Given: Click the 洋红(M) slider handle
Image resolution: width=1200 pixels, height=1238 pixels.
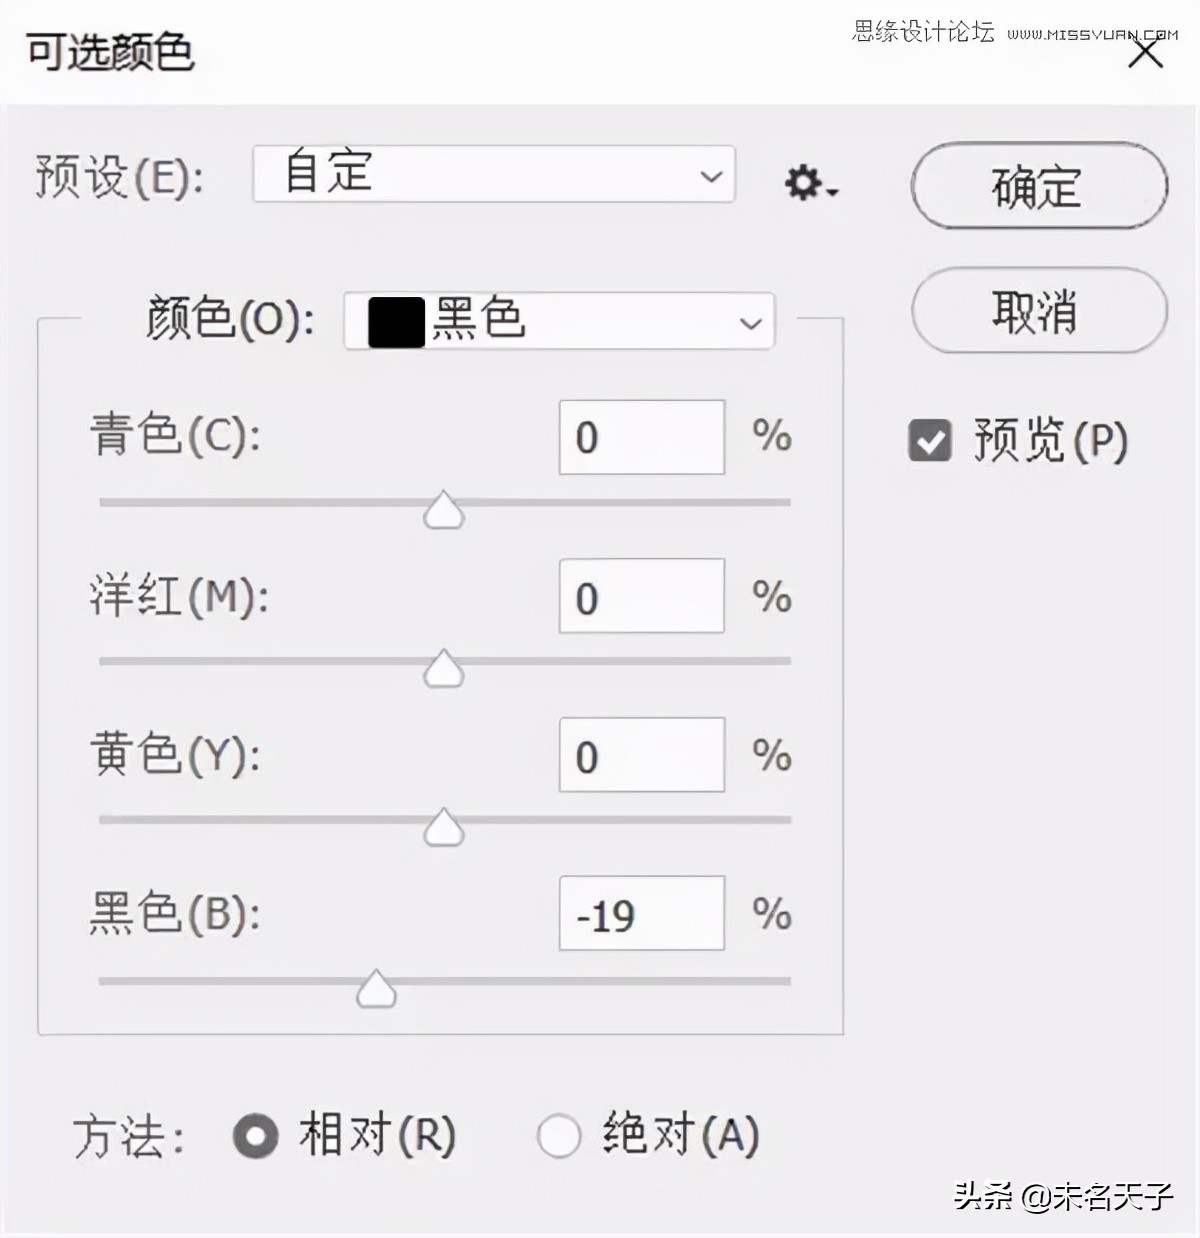Looking at the screenshot, I should click(x=443, y=670).
